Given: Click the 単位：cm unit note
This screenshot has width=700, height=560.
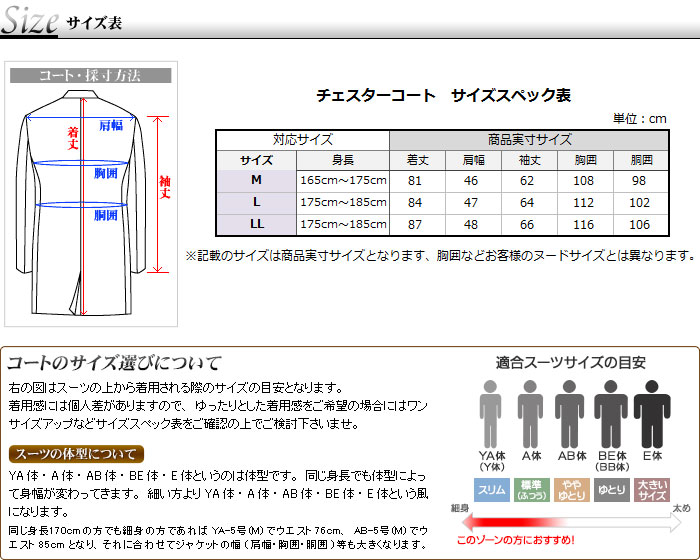Looking at the screenshot, I should point(640,119).
